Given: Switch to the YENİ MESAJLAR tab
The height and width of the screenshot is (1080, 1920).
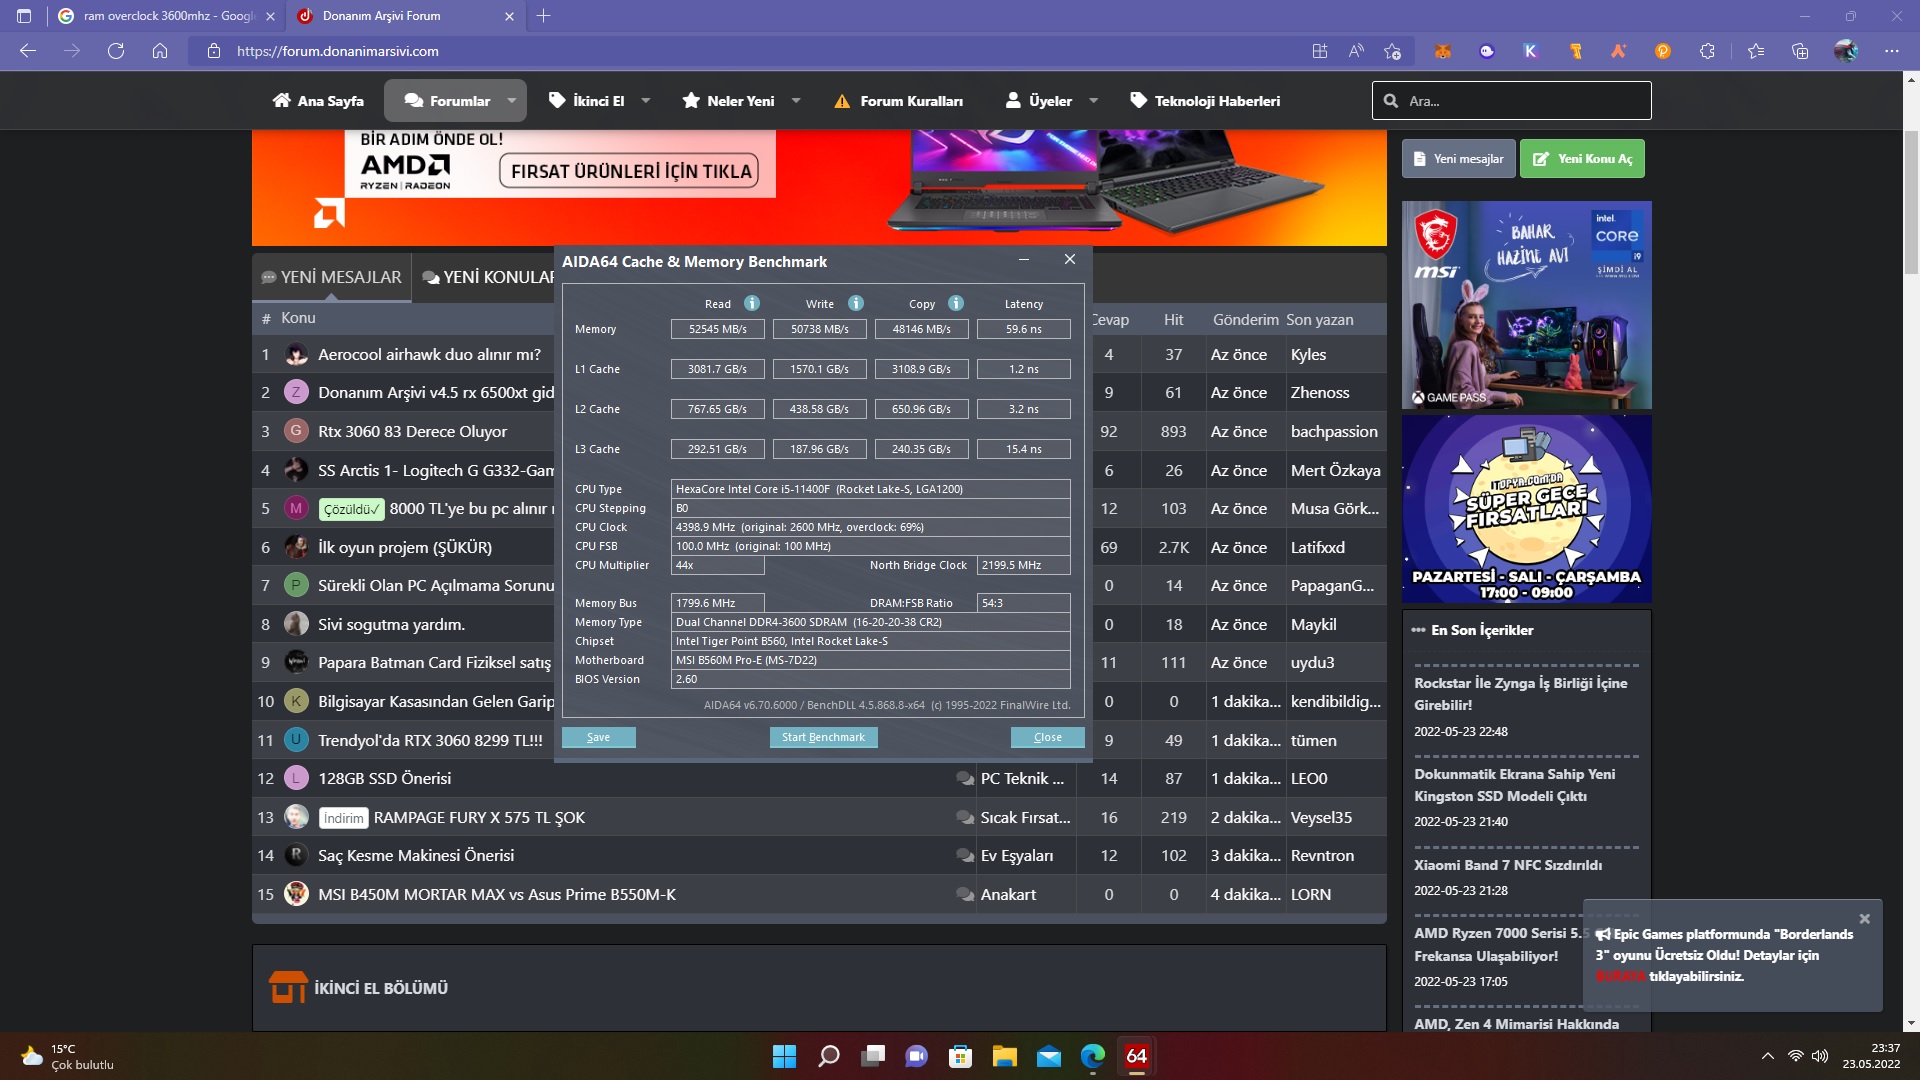Looking at the screenshot, I should [331, 277].
